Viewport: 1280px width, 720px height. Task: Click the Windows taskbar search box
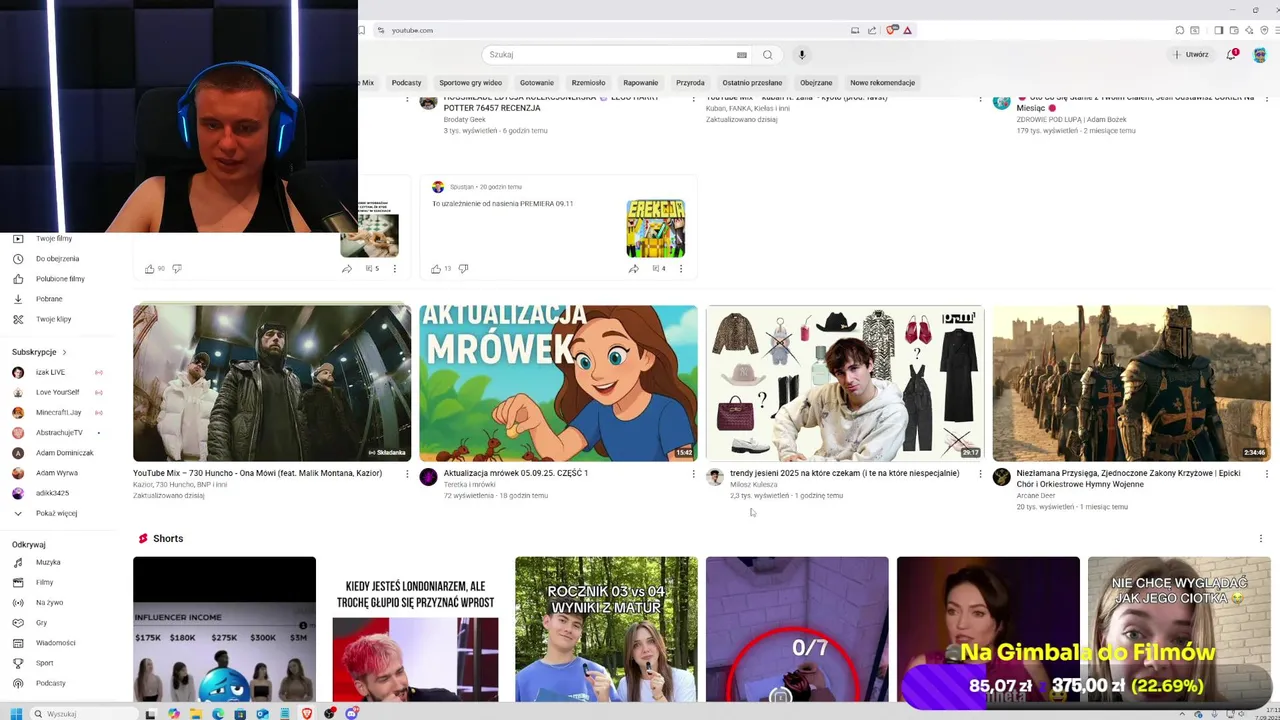[x=86, y=714]
